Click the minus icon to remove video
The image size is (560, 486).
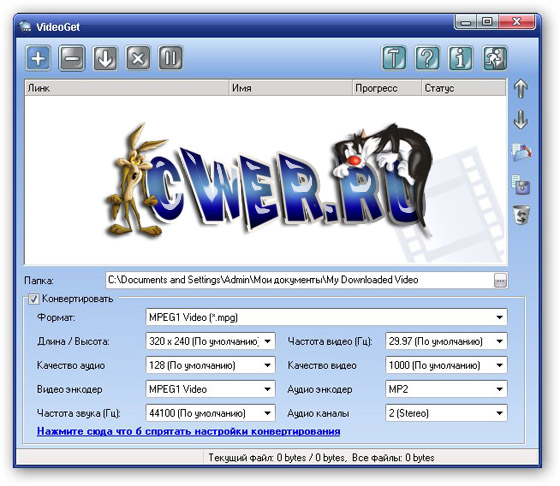click(x=72, y=58)
